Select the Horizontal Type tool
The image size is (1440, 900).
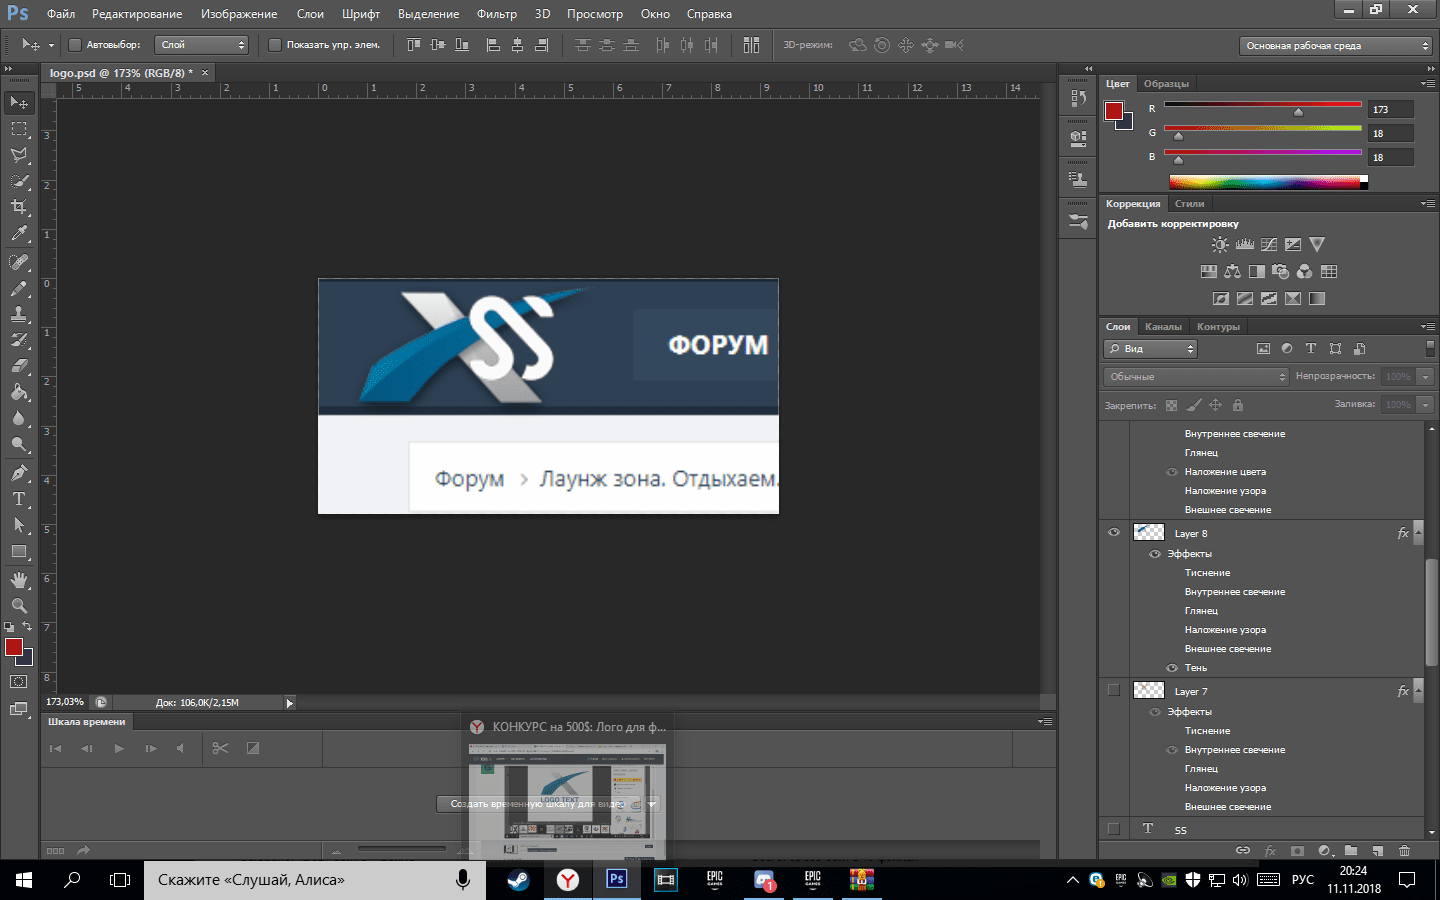tap(19, 499)
